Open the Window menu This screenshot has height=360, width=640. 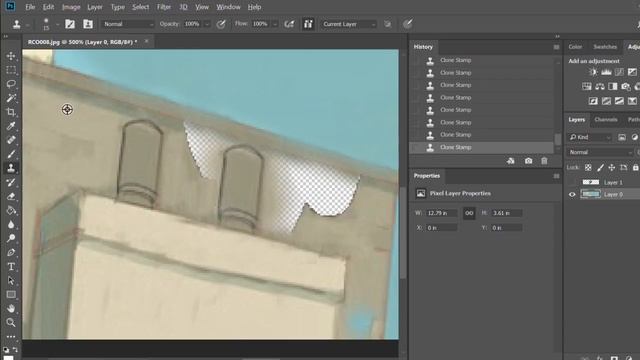228,7
